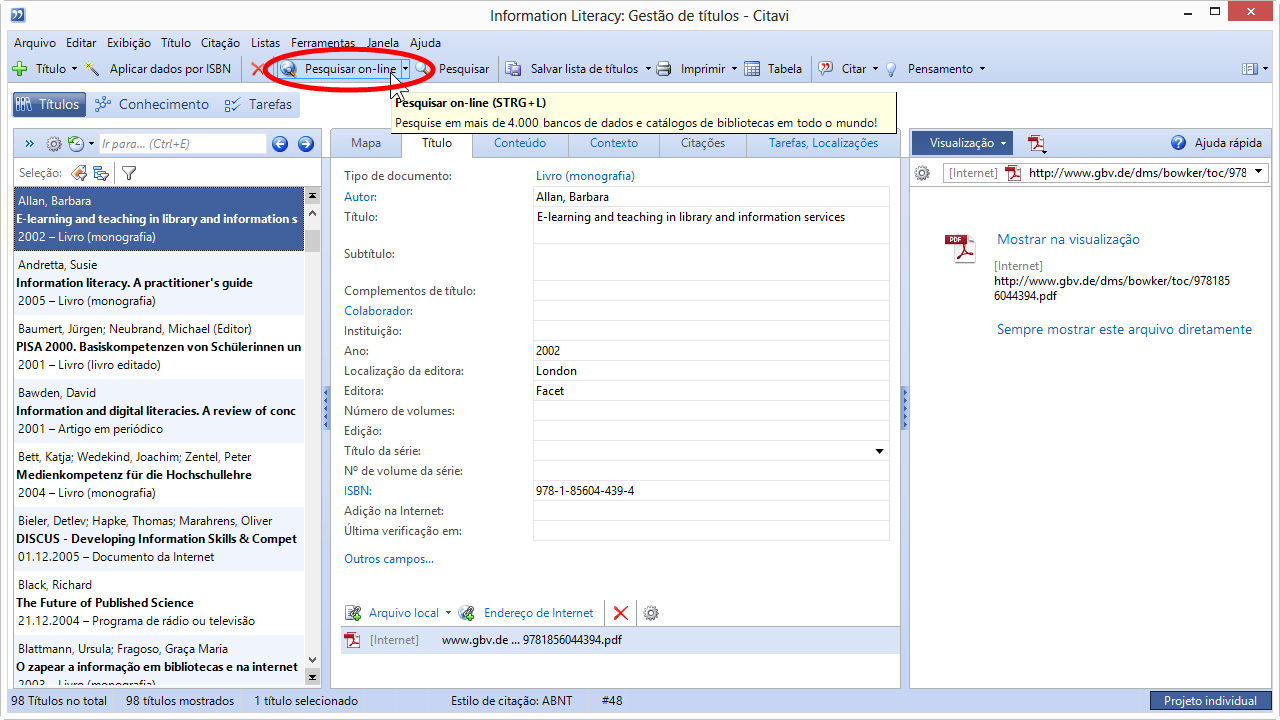The height and width of the screenshot is (720, 1280).
Task: Open Título button dropdown arrow
Action: click(74, 69)
